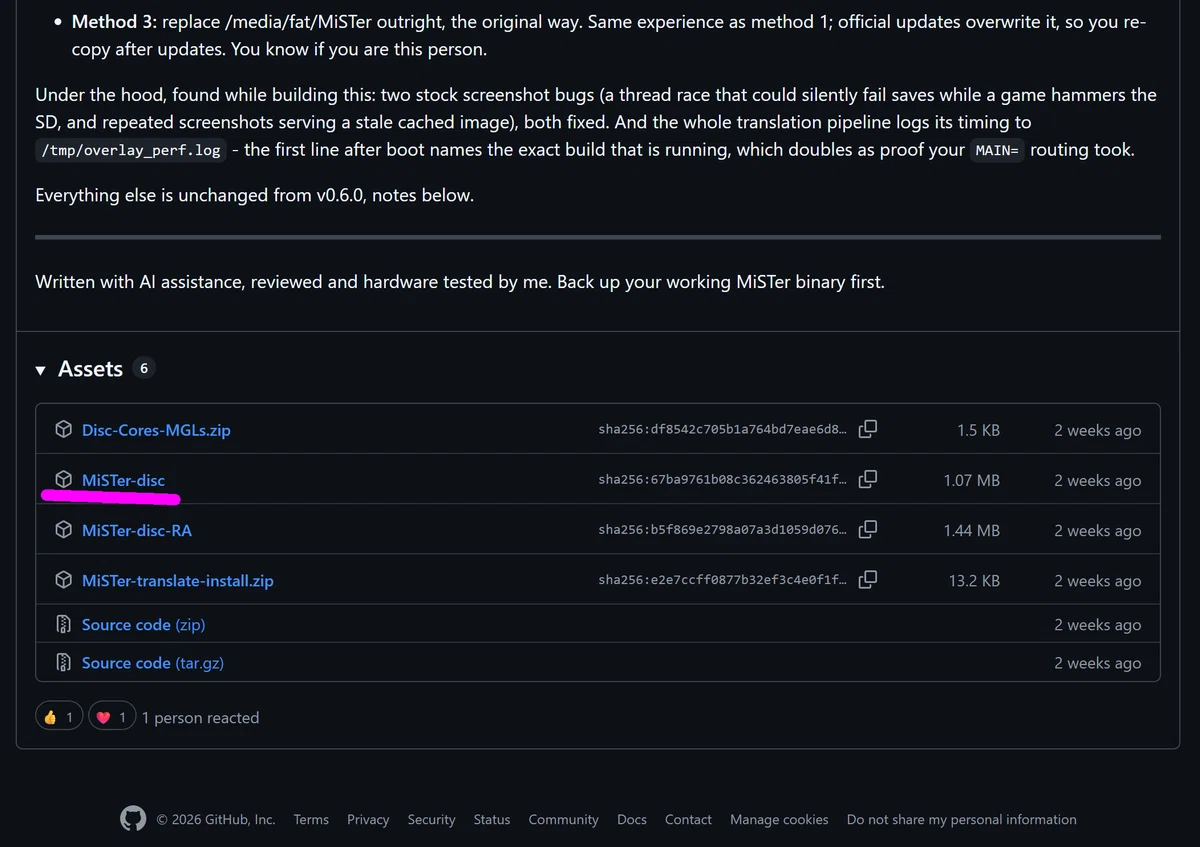Click the 13.2 KB file size text
This screenshot has width=1200, height=847.
tap(975, 580)
